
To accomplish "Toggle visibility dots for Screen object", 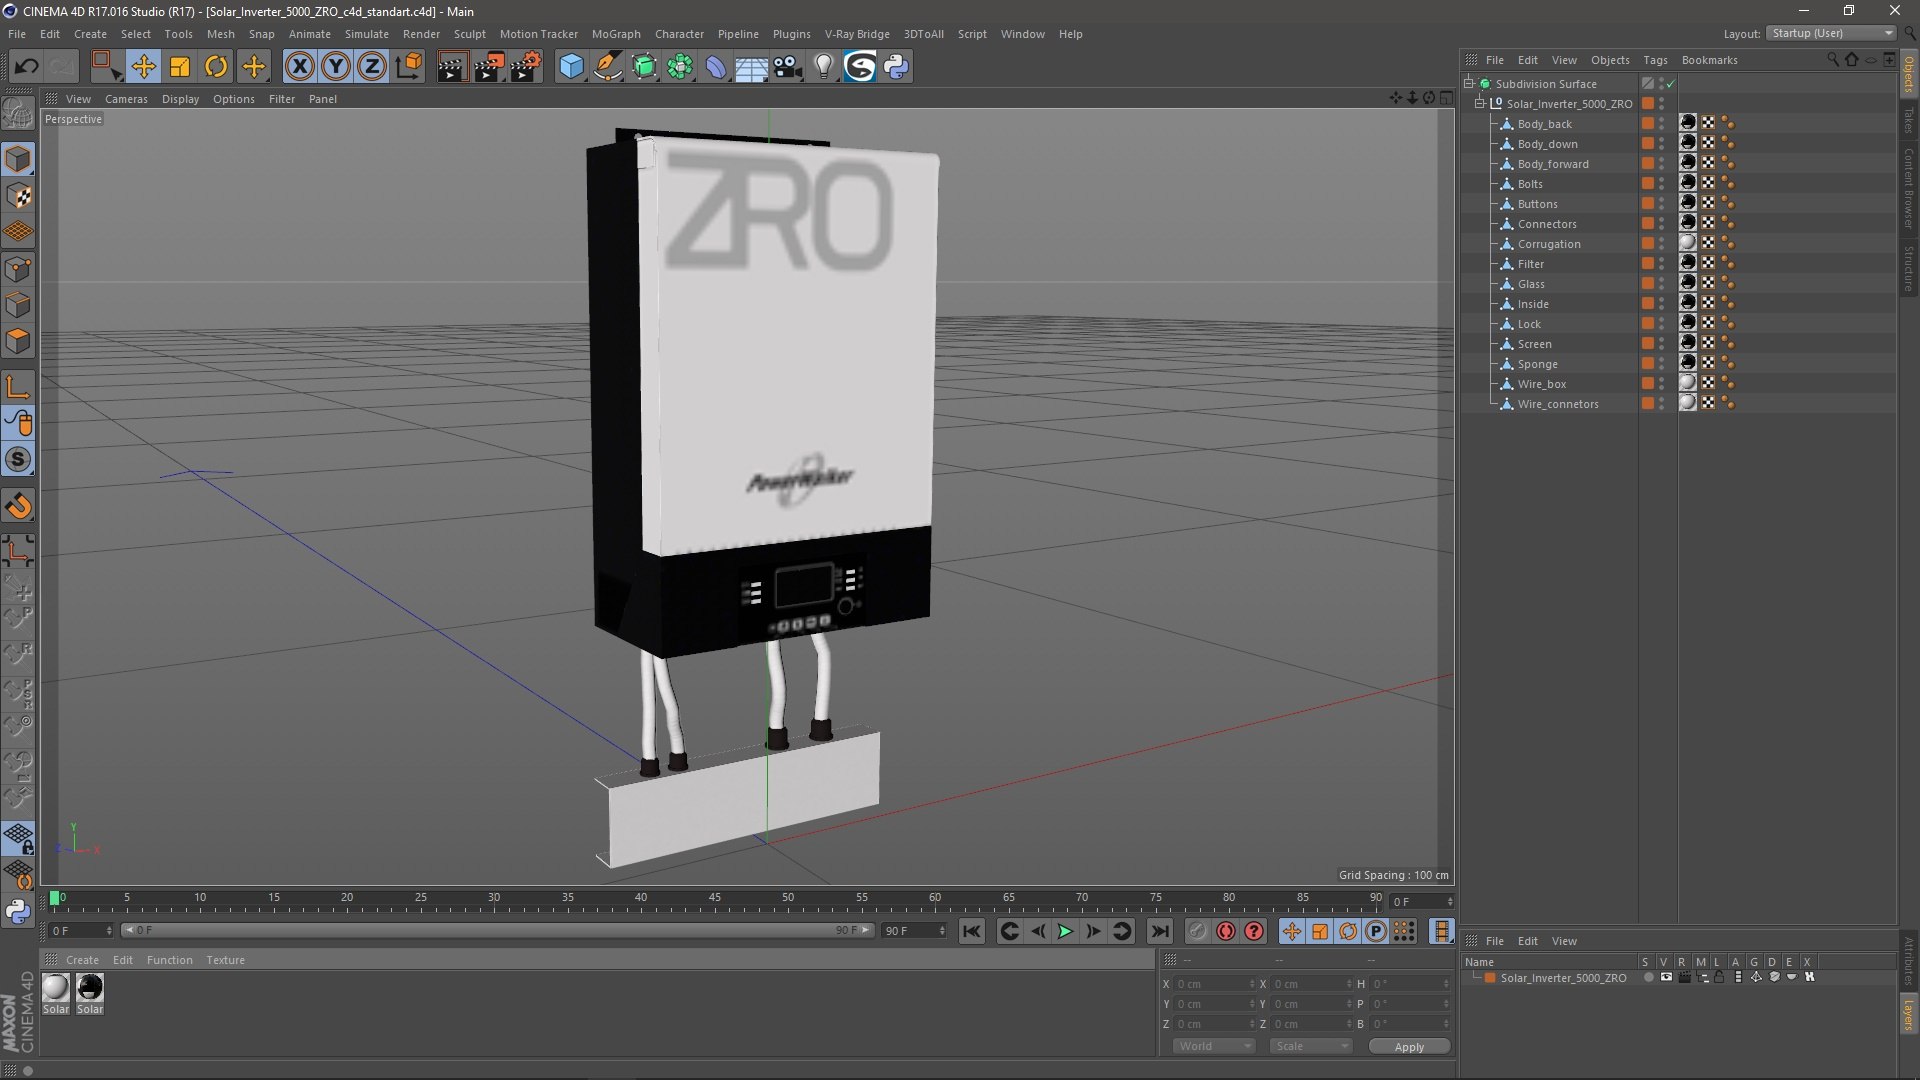I will [x=1662, y=344].
